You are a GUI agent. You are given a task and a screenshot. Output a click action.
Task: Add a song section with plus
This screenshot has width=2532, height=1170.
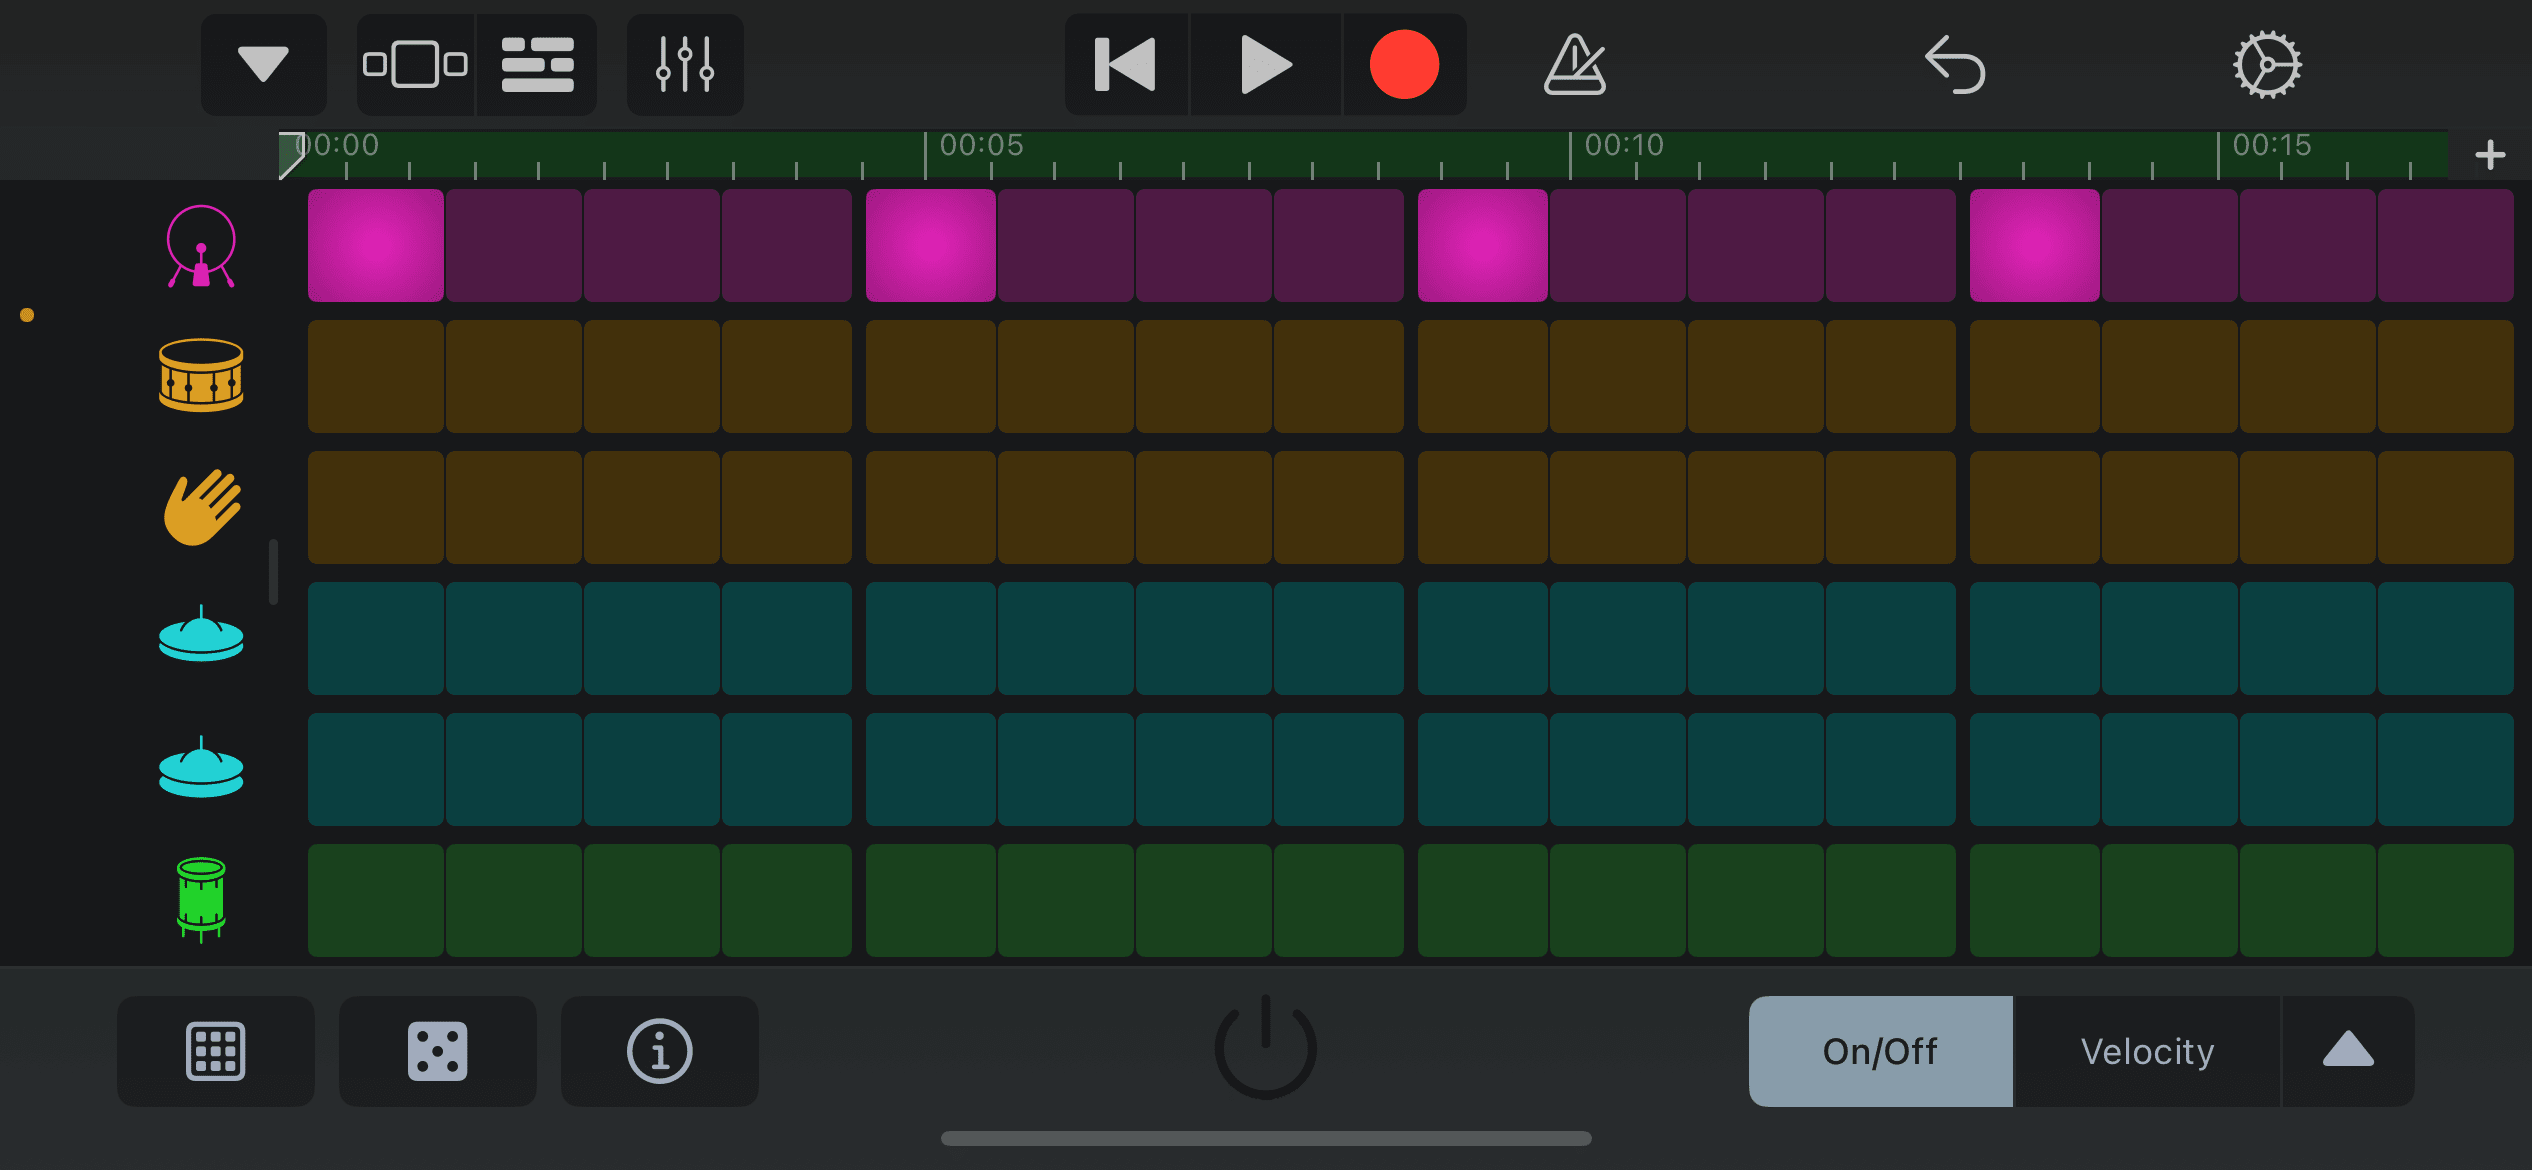coord(2490,155)
